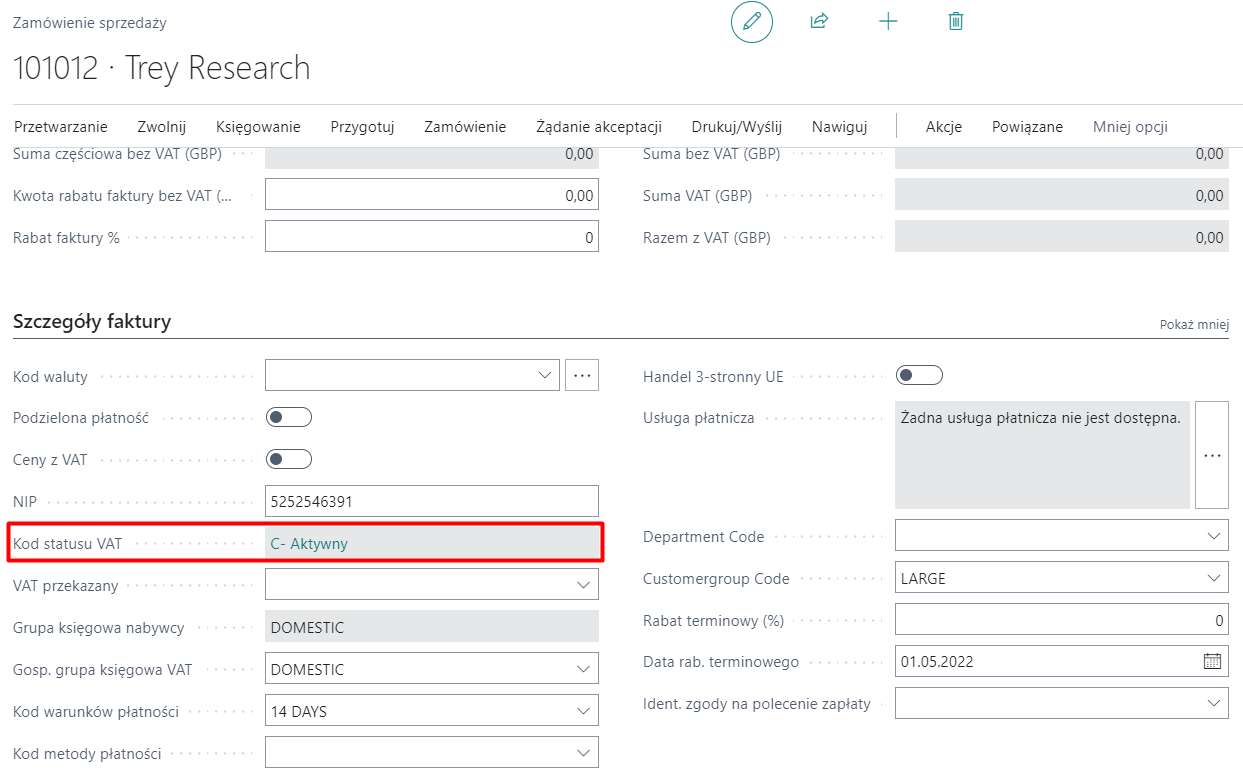This screenshot has height=778, width=1243.
Task: Click the pencil edit icon
Action: pos(752,22)
